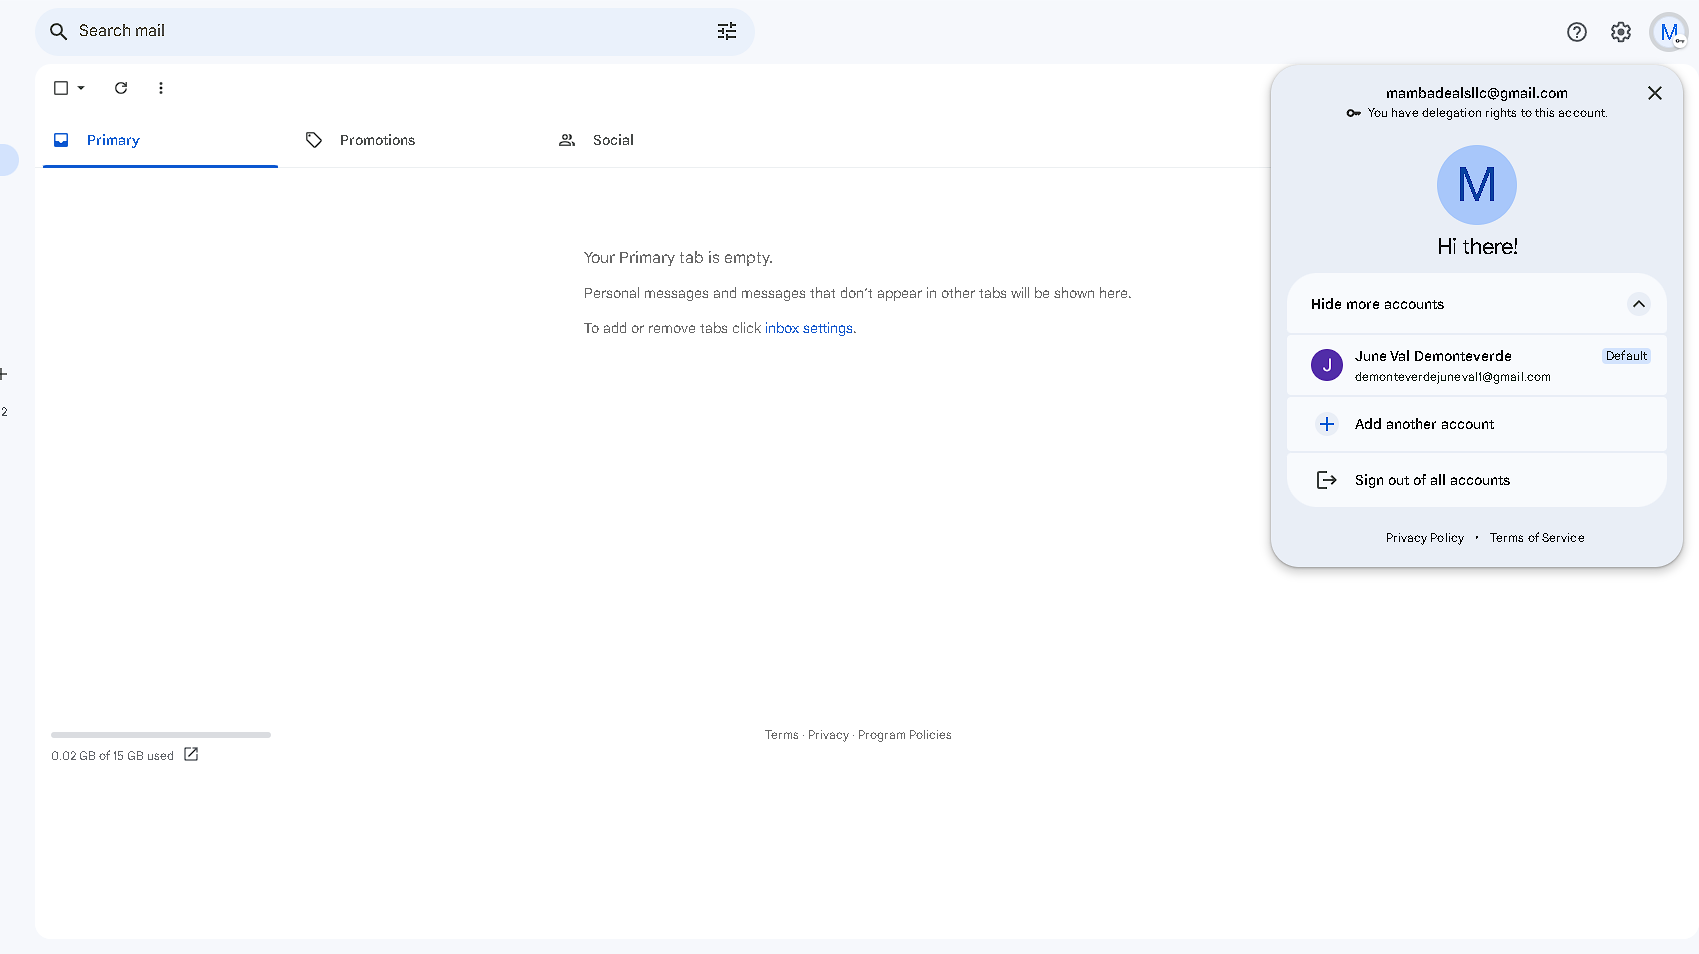Image resolution: width=1699 pixels, height=954 pixels.
Task: Open the search options filter icon
Action: [727, 31]
